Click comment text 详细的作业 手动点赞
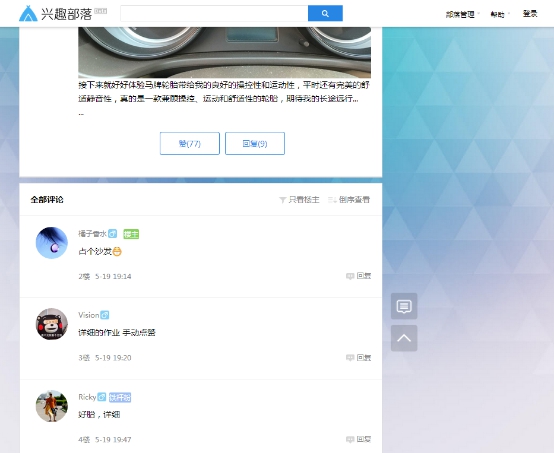This screenshot has height=453, width=554. pyautogui.click(x=117, y=333)
